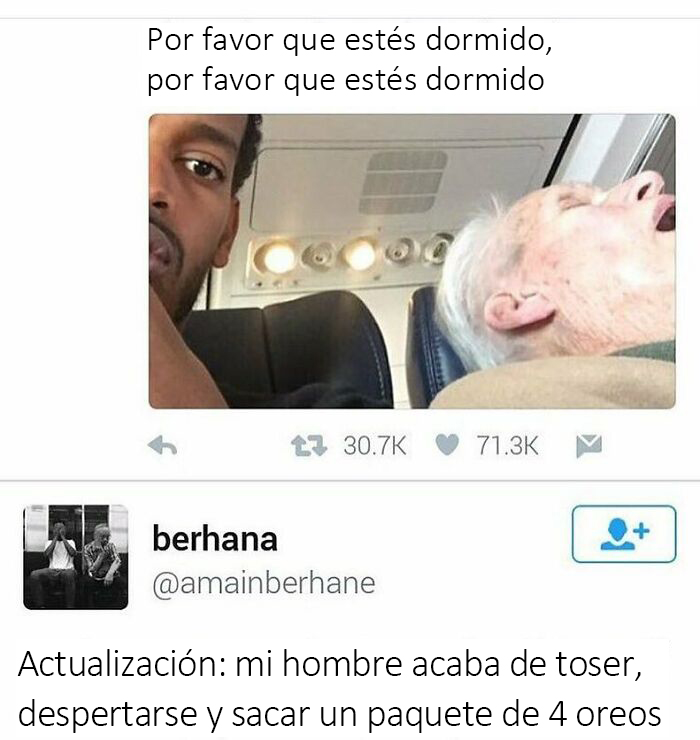
Task: Open the 'Actualización' reply tweet text
Action: coord(339,689)
